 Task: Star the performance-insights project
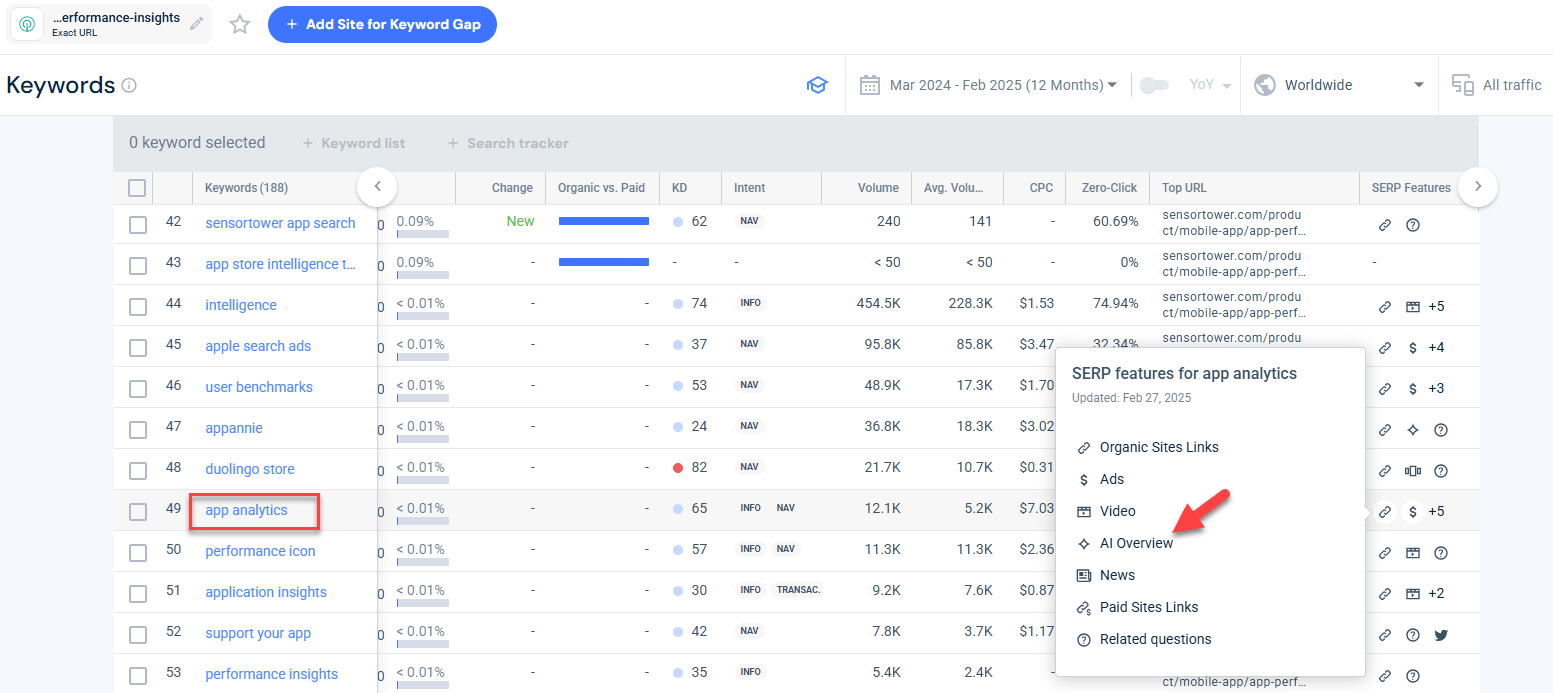[239, 23]
